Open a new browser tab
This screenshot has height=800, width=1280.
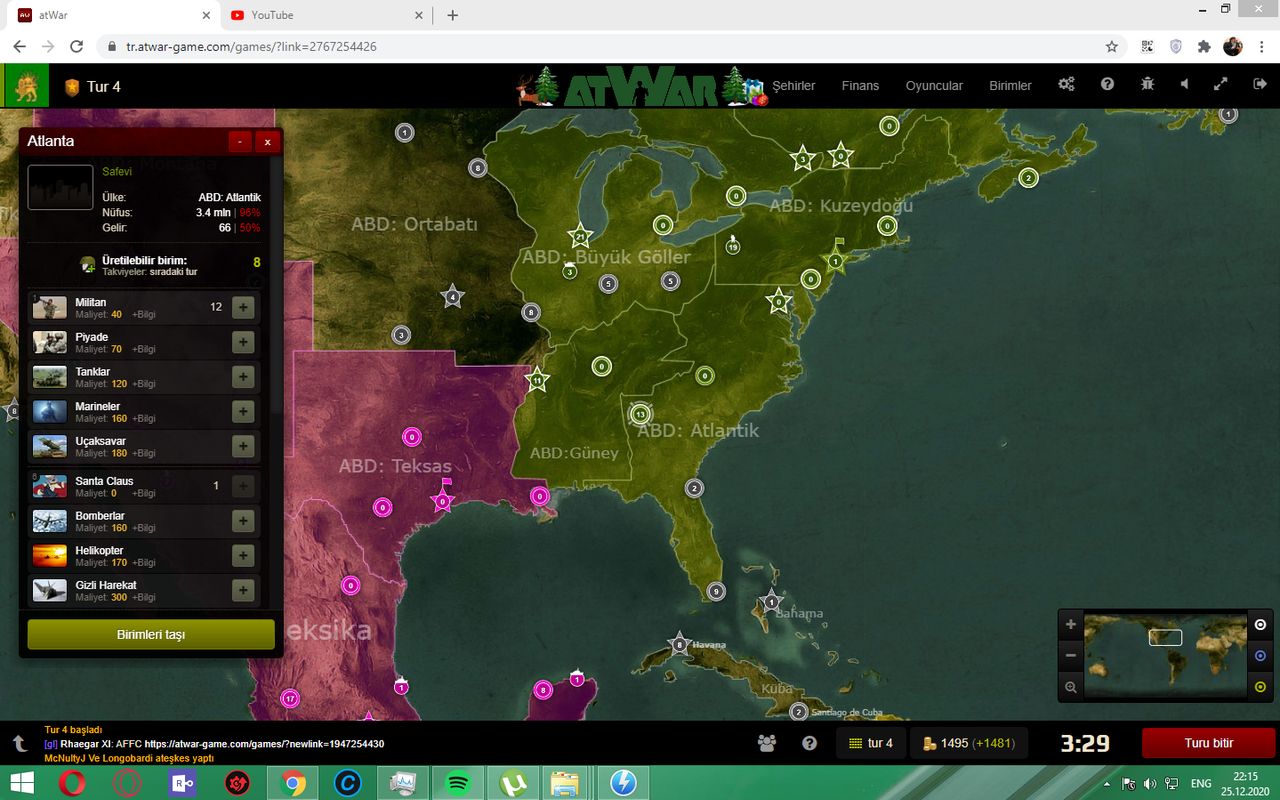click(452, 15)
